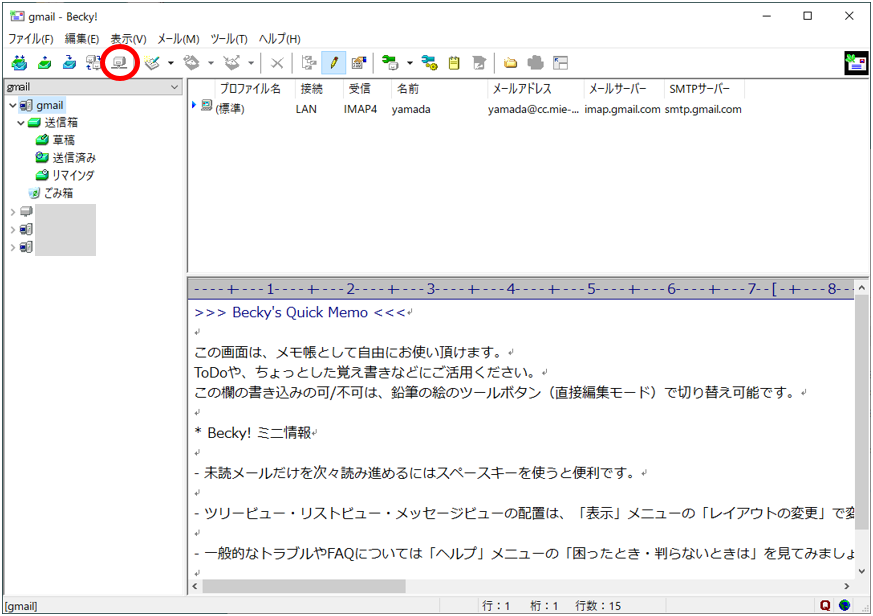
Task: Click the layout change window icon
Action: point(561,63)
